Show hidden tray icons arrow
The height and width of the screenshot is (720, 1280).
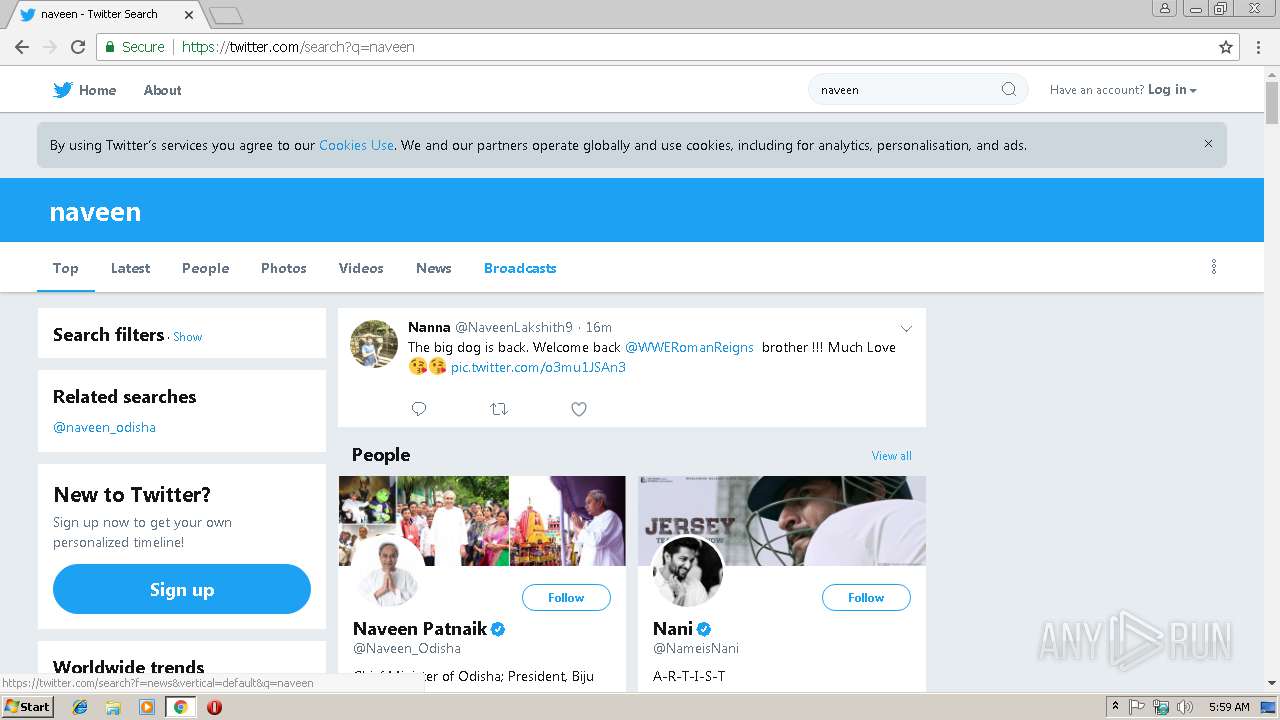coord(1115,707)
